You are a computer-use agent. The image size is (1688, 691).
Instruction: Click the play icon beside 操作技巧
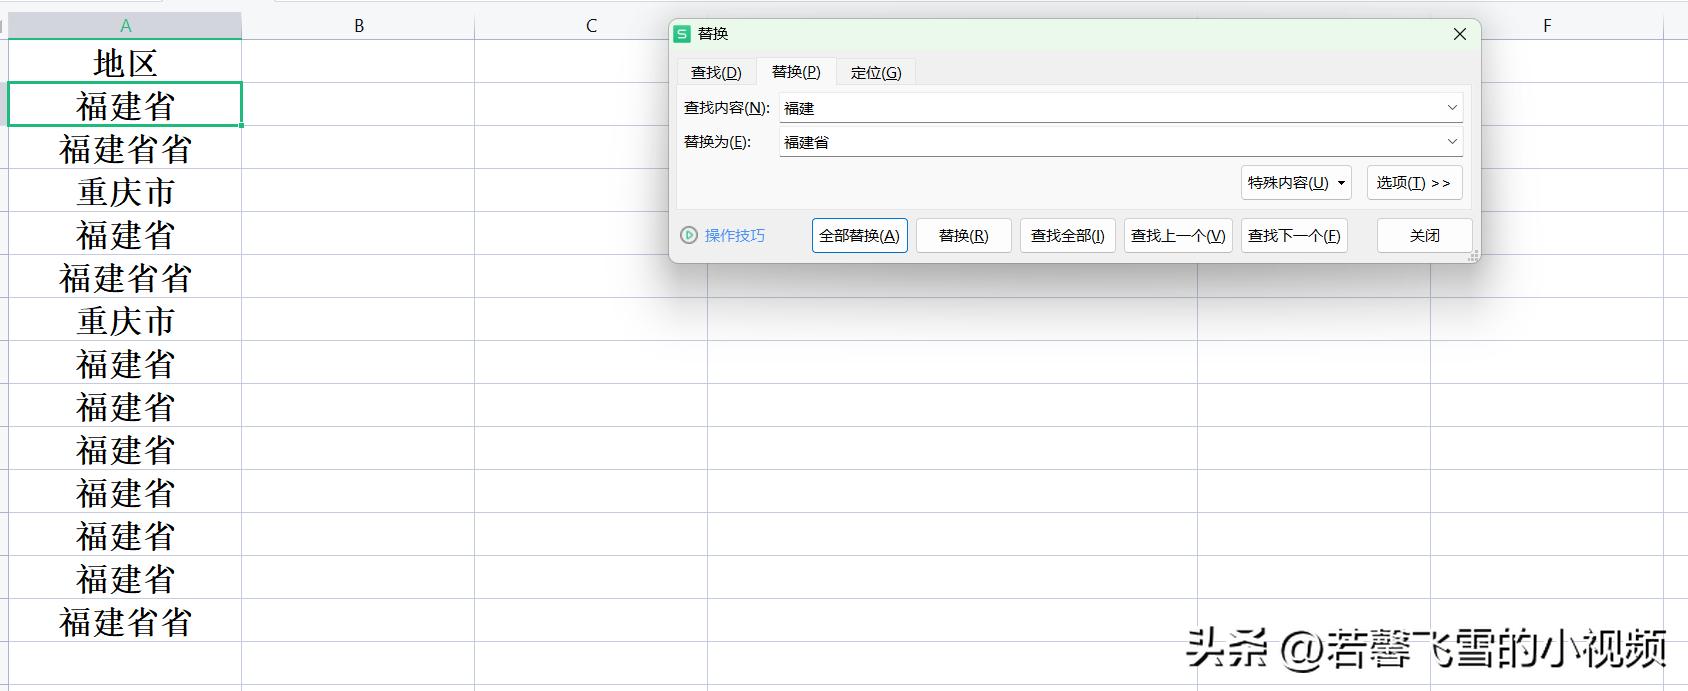click(x=688, y=235)
